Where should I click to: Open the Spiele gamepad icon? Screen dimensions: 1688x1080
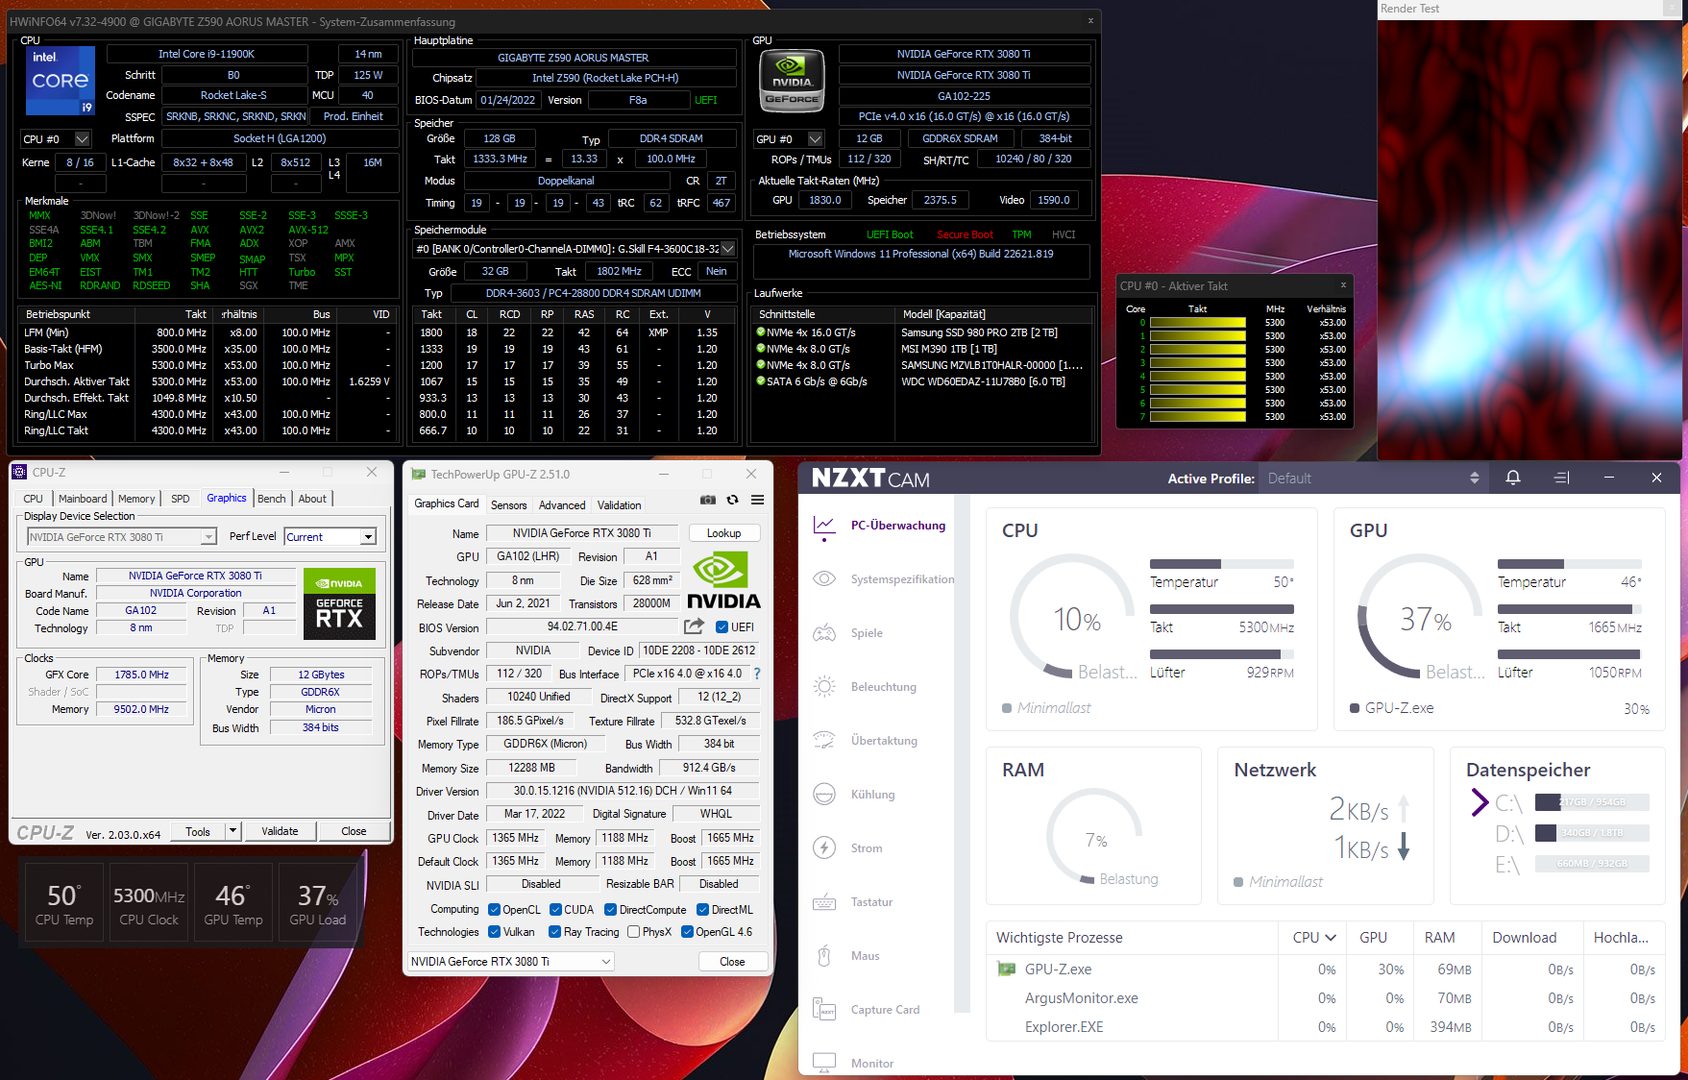824,633
